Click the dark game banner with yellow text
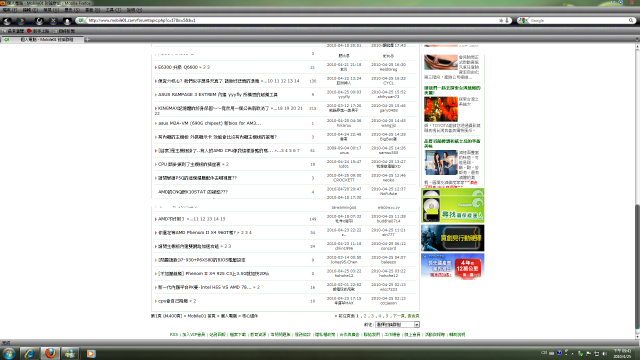This screenshot has height=360, width=640. click(x=453, y=238)
